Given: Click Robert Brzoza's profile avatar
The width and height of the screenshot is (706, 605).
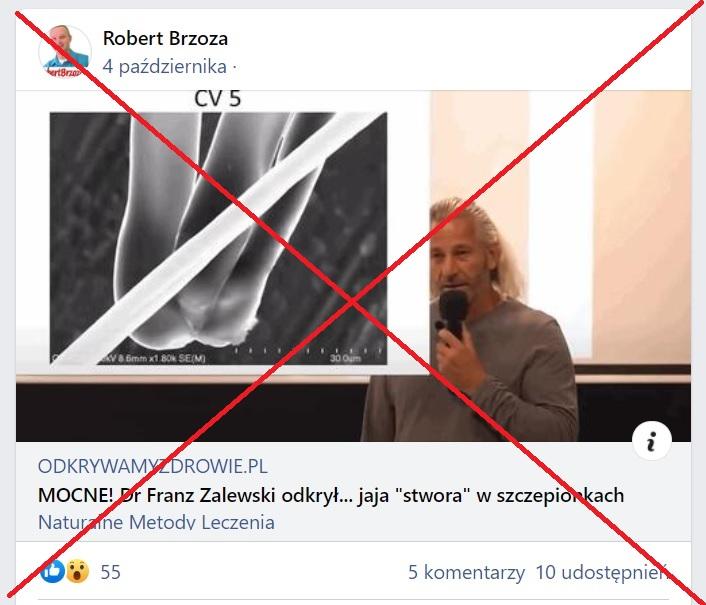Looking at the screenshot, I should (x=65, y=51).
